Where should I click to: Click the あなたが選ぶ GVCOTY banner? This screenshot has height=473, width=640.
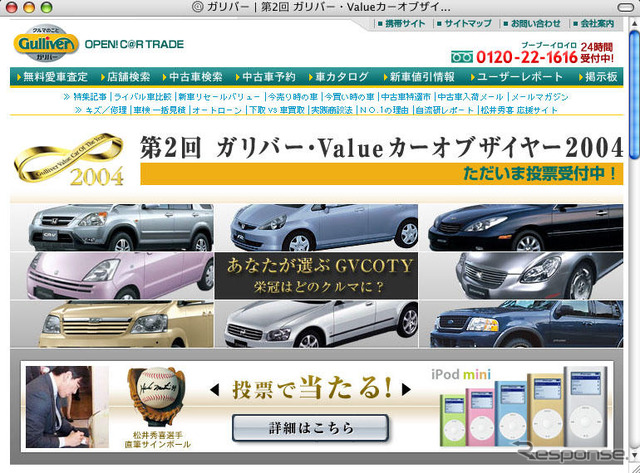click(316, 275)
